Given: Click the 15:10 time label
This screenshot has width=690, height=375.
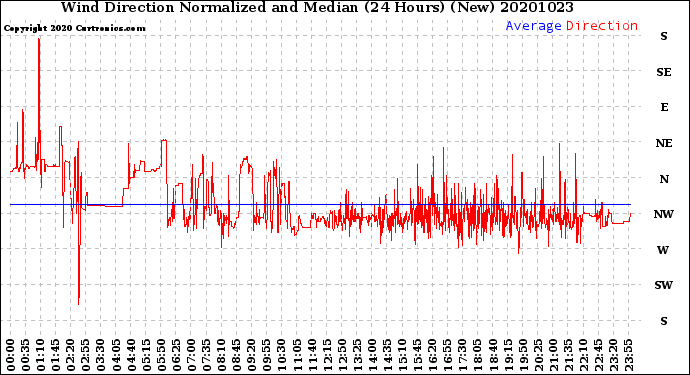Looking at the screenshot, I should point(402,355).
